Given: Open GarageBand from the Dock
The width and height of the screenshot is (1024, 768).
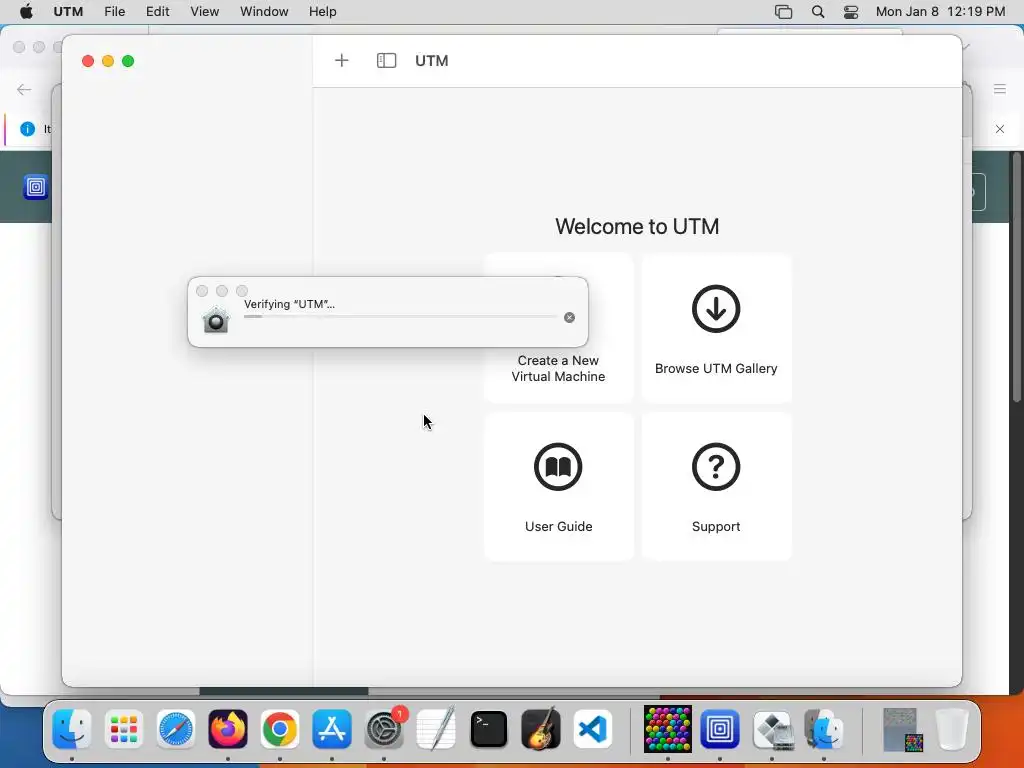Looking at the screenshot, I should pos(541,729).
